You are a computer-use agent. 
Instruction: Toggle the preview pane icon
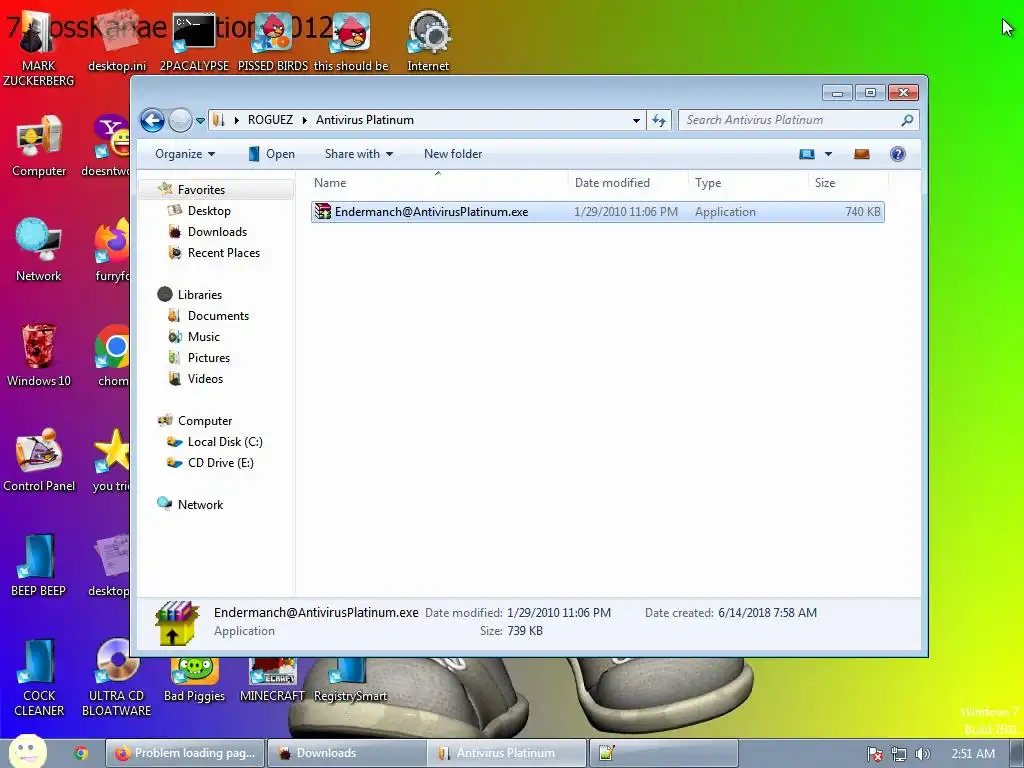(862, 154)
